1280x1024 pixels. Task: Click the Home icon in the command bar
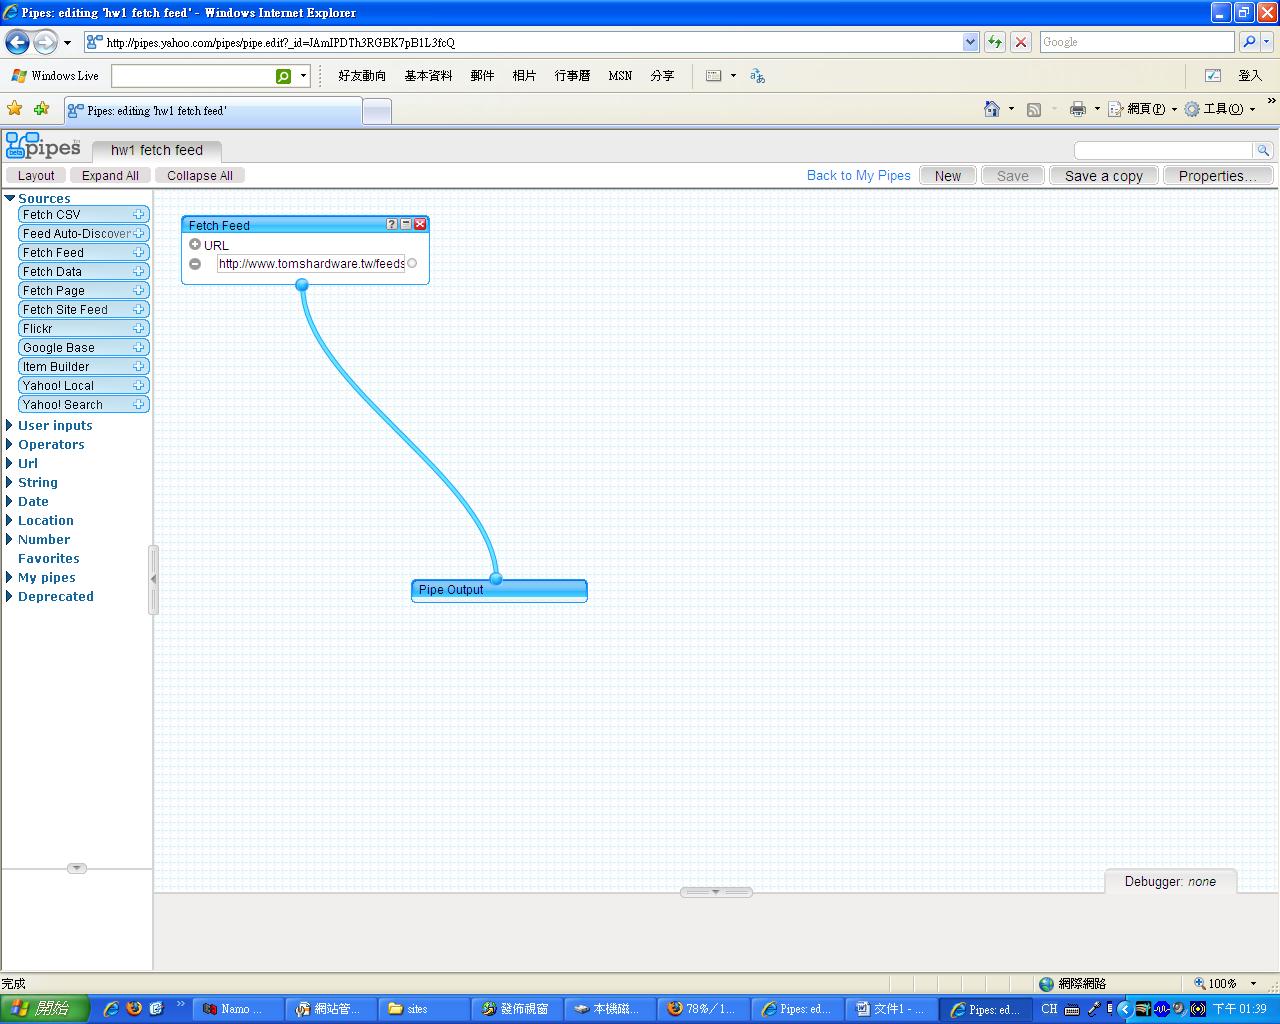tap(992, 109)
